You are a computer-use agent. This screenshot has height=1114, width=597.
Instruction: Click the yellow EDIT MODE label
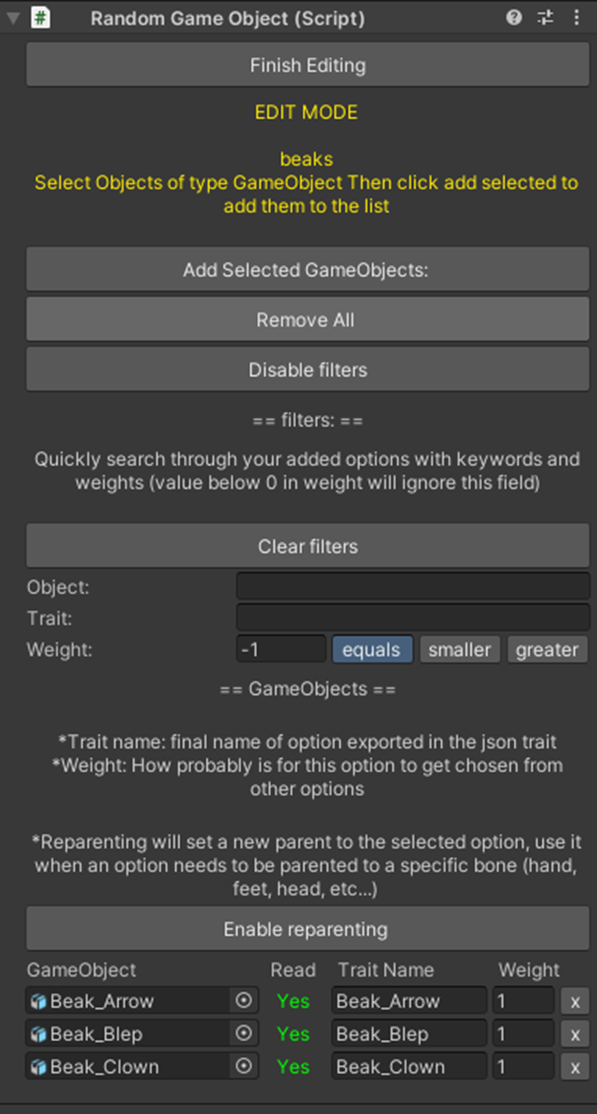306,112
